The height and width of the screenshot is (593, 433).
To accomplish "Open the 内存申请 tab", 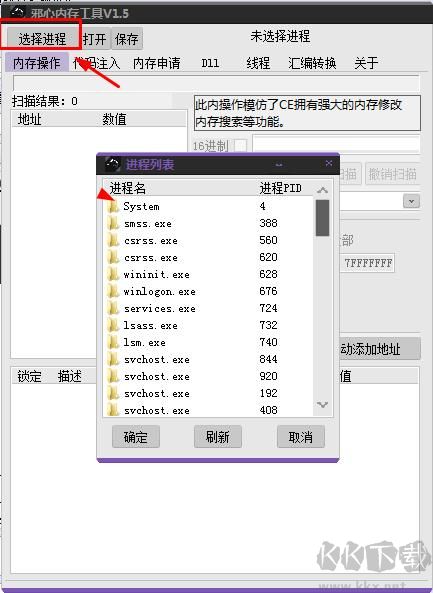I will tap(156, 63).
